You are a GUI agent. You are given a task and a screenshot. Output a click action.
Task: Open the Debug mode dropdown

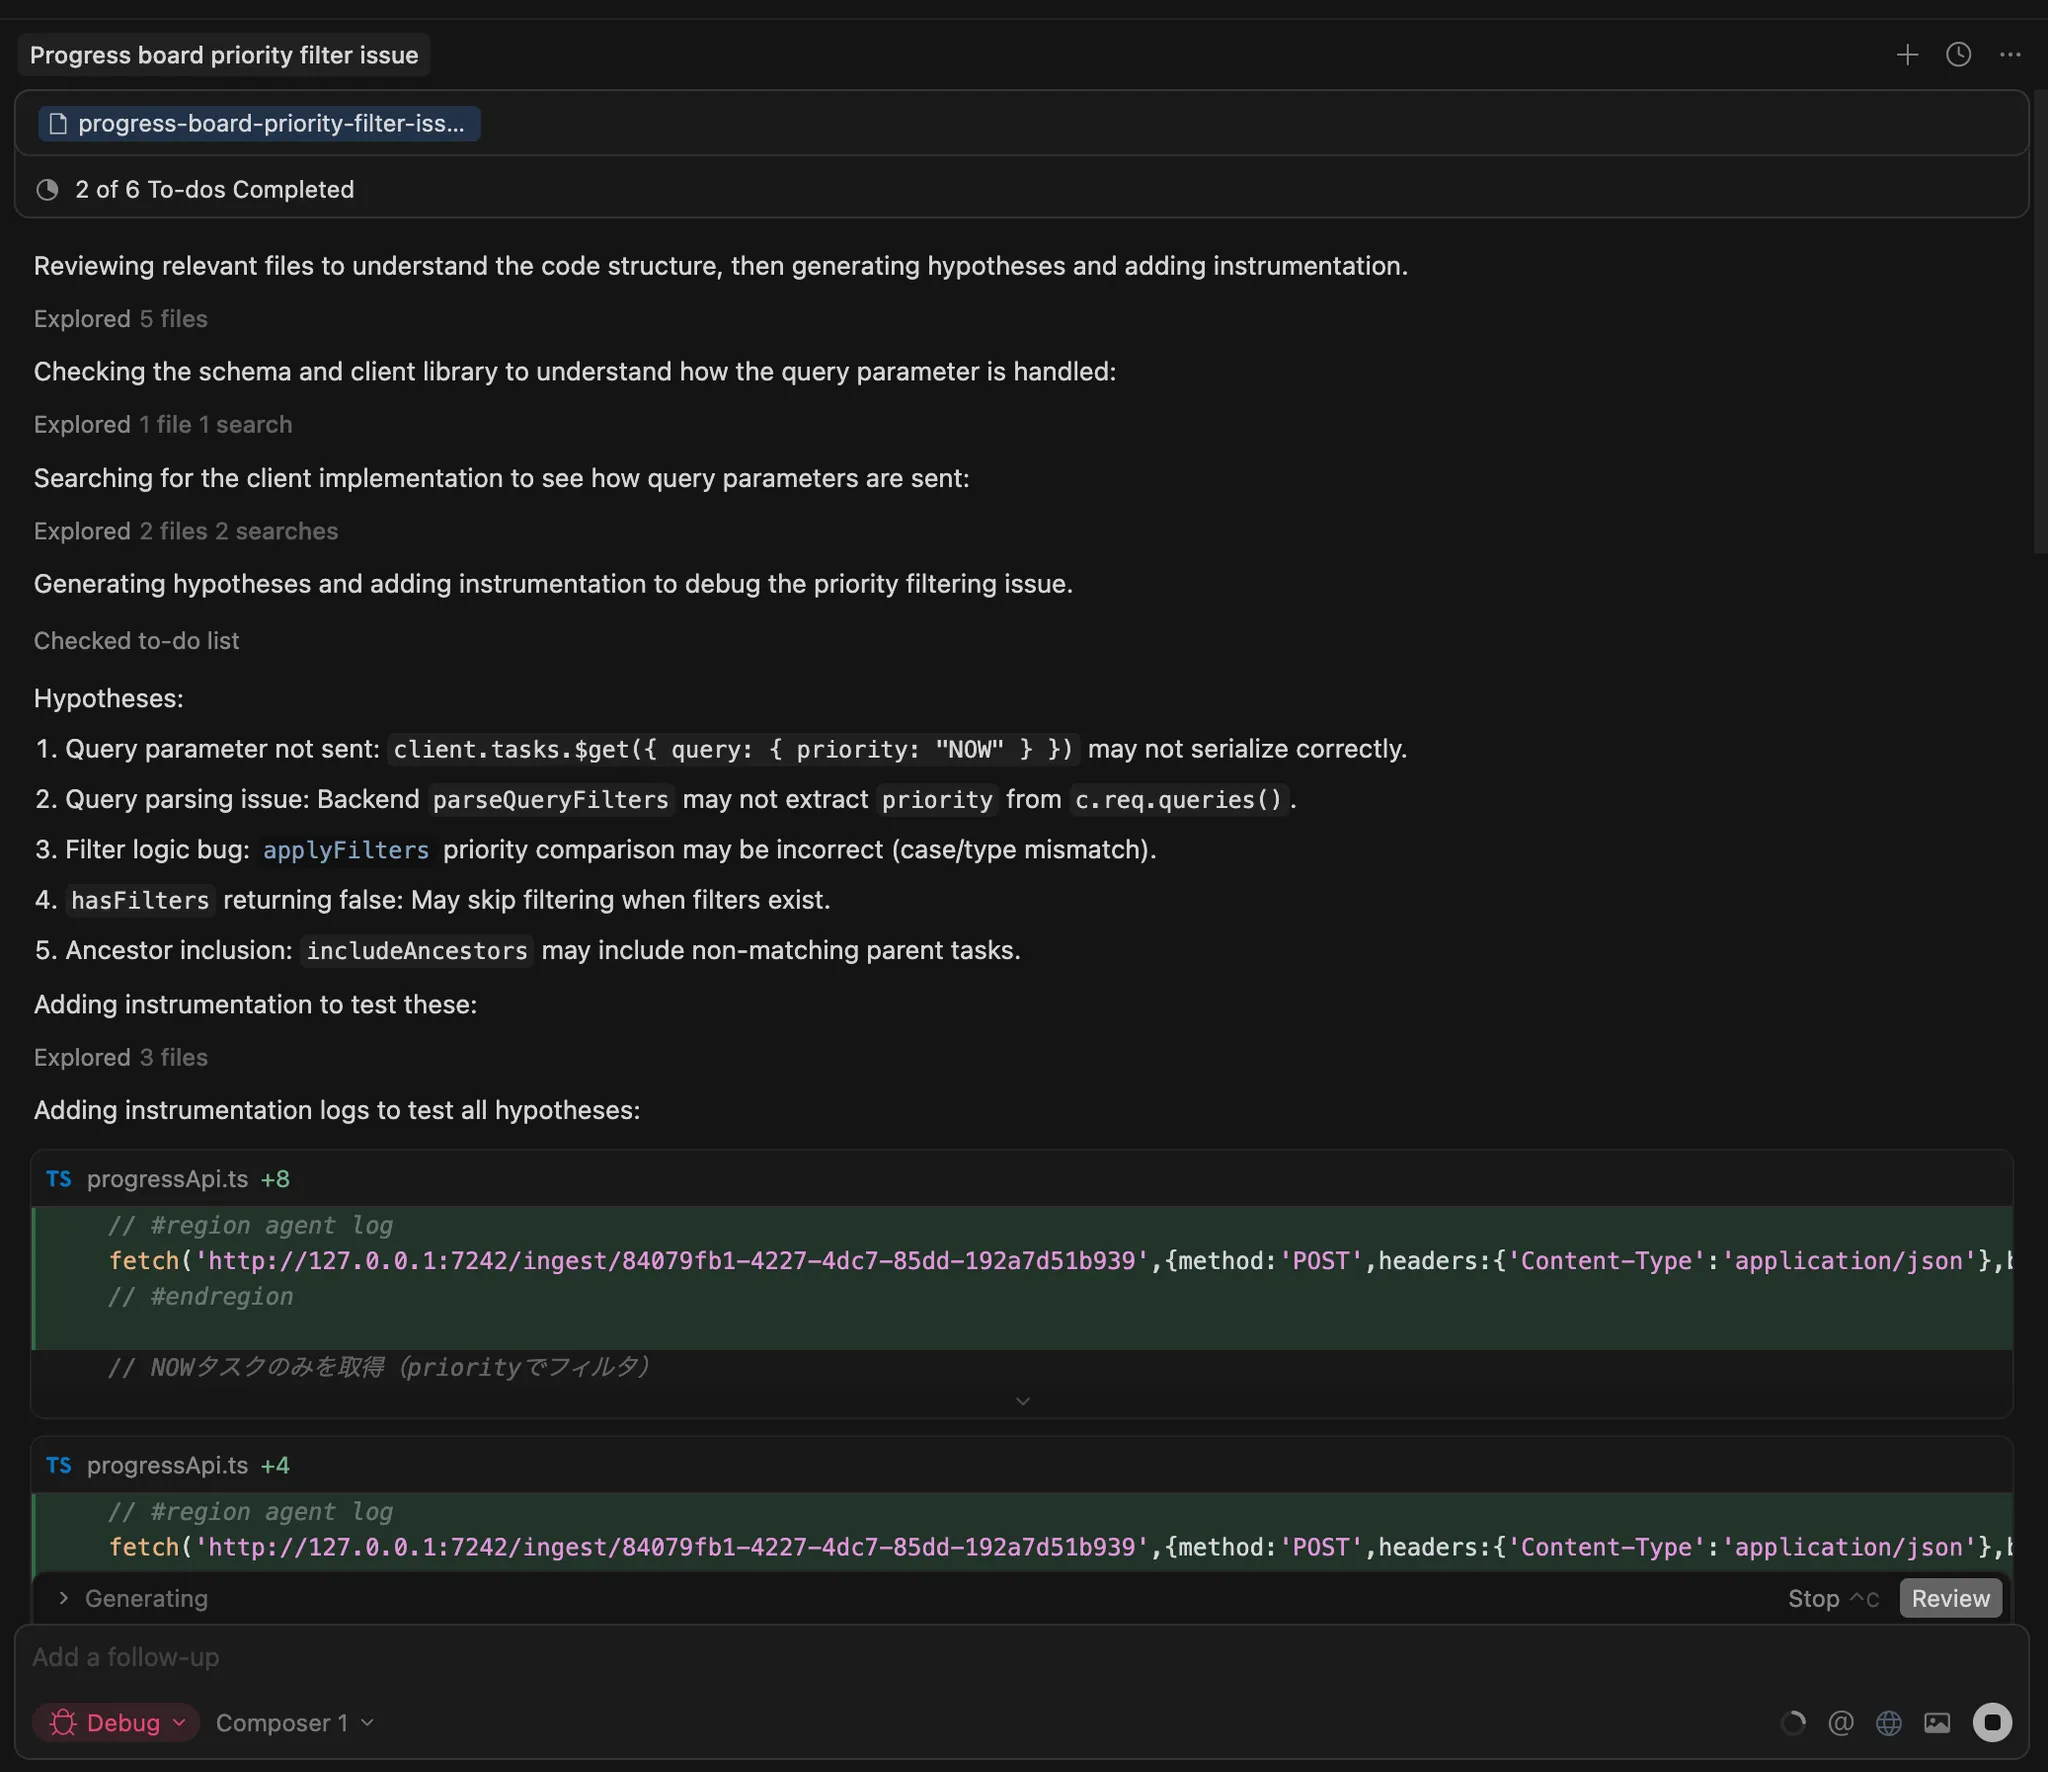coord(116,1723)
